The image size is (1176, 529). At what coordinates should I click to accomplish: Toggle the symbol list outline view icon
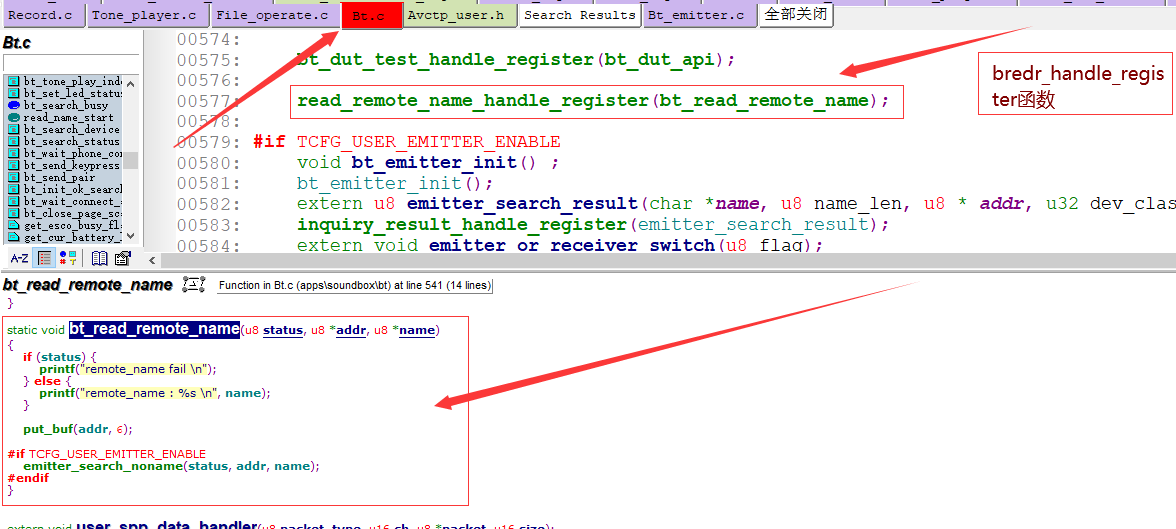coord(45,258)
